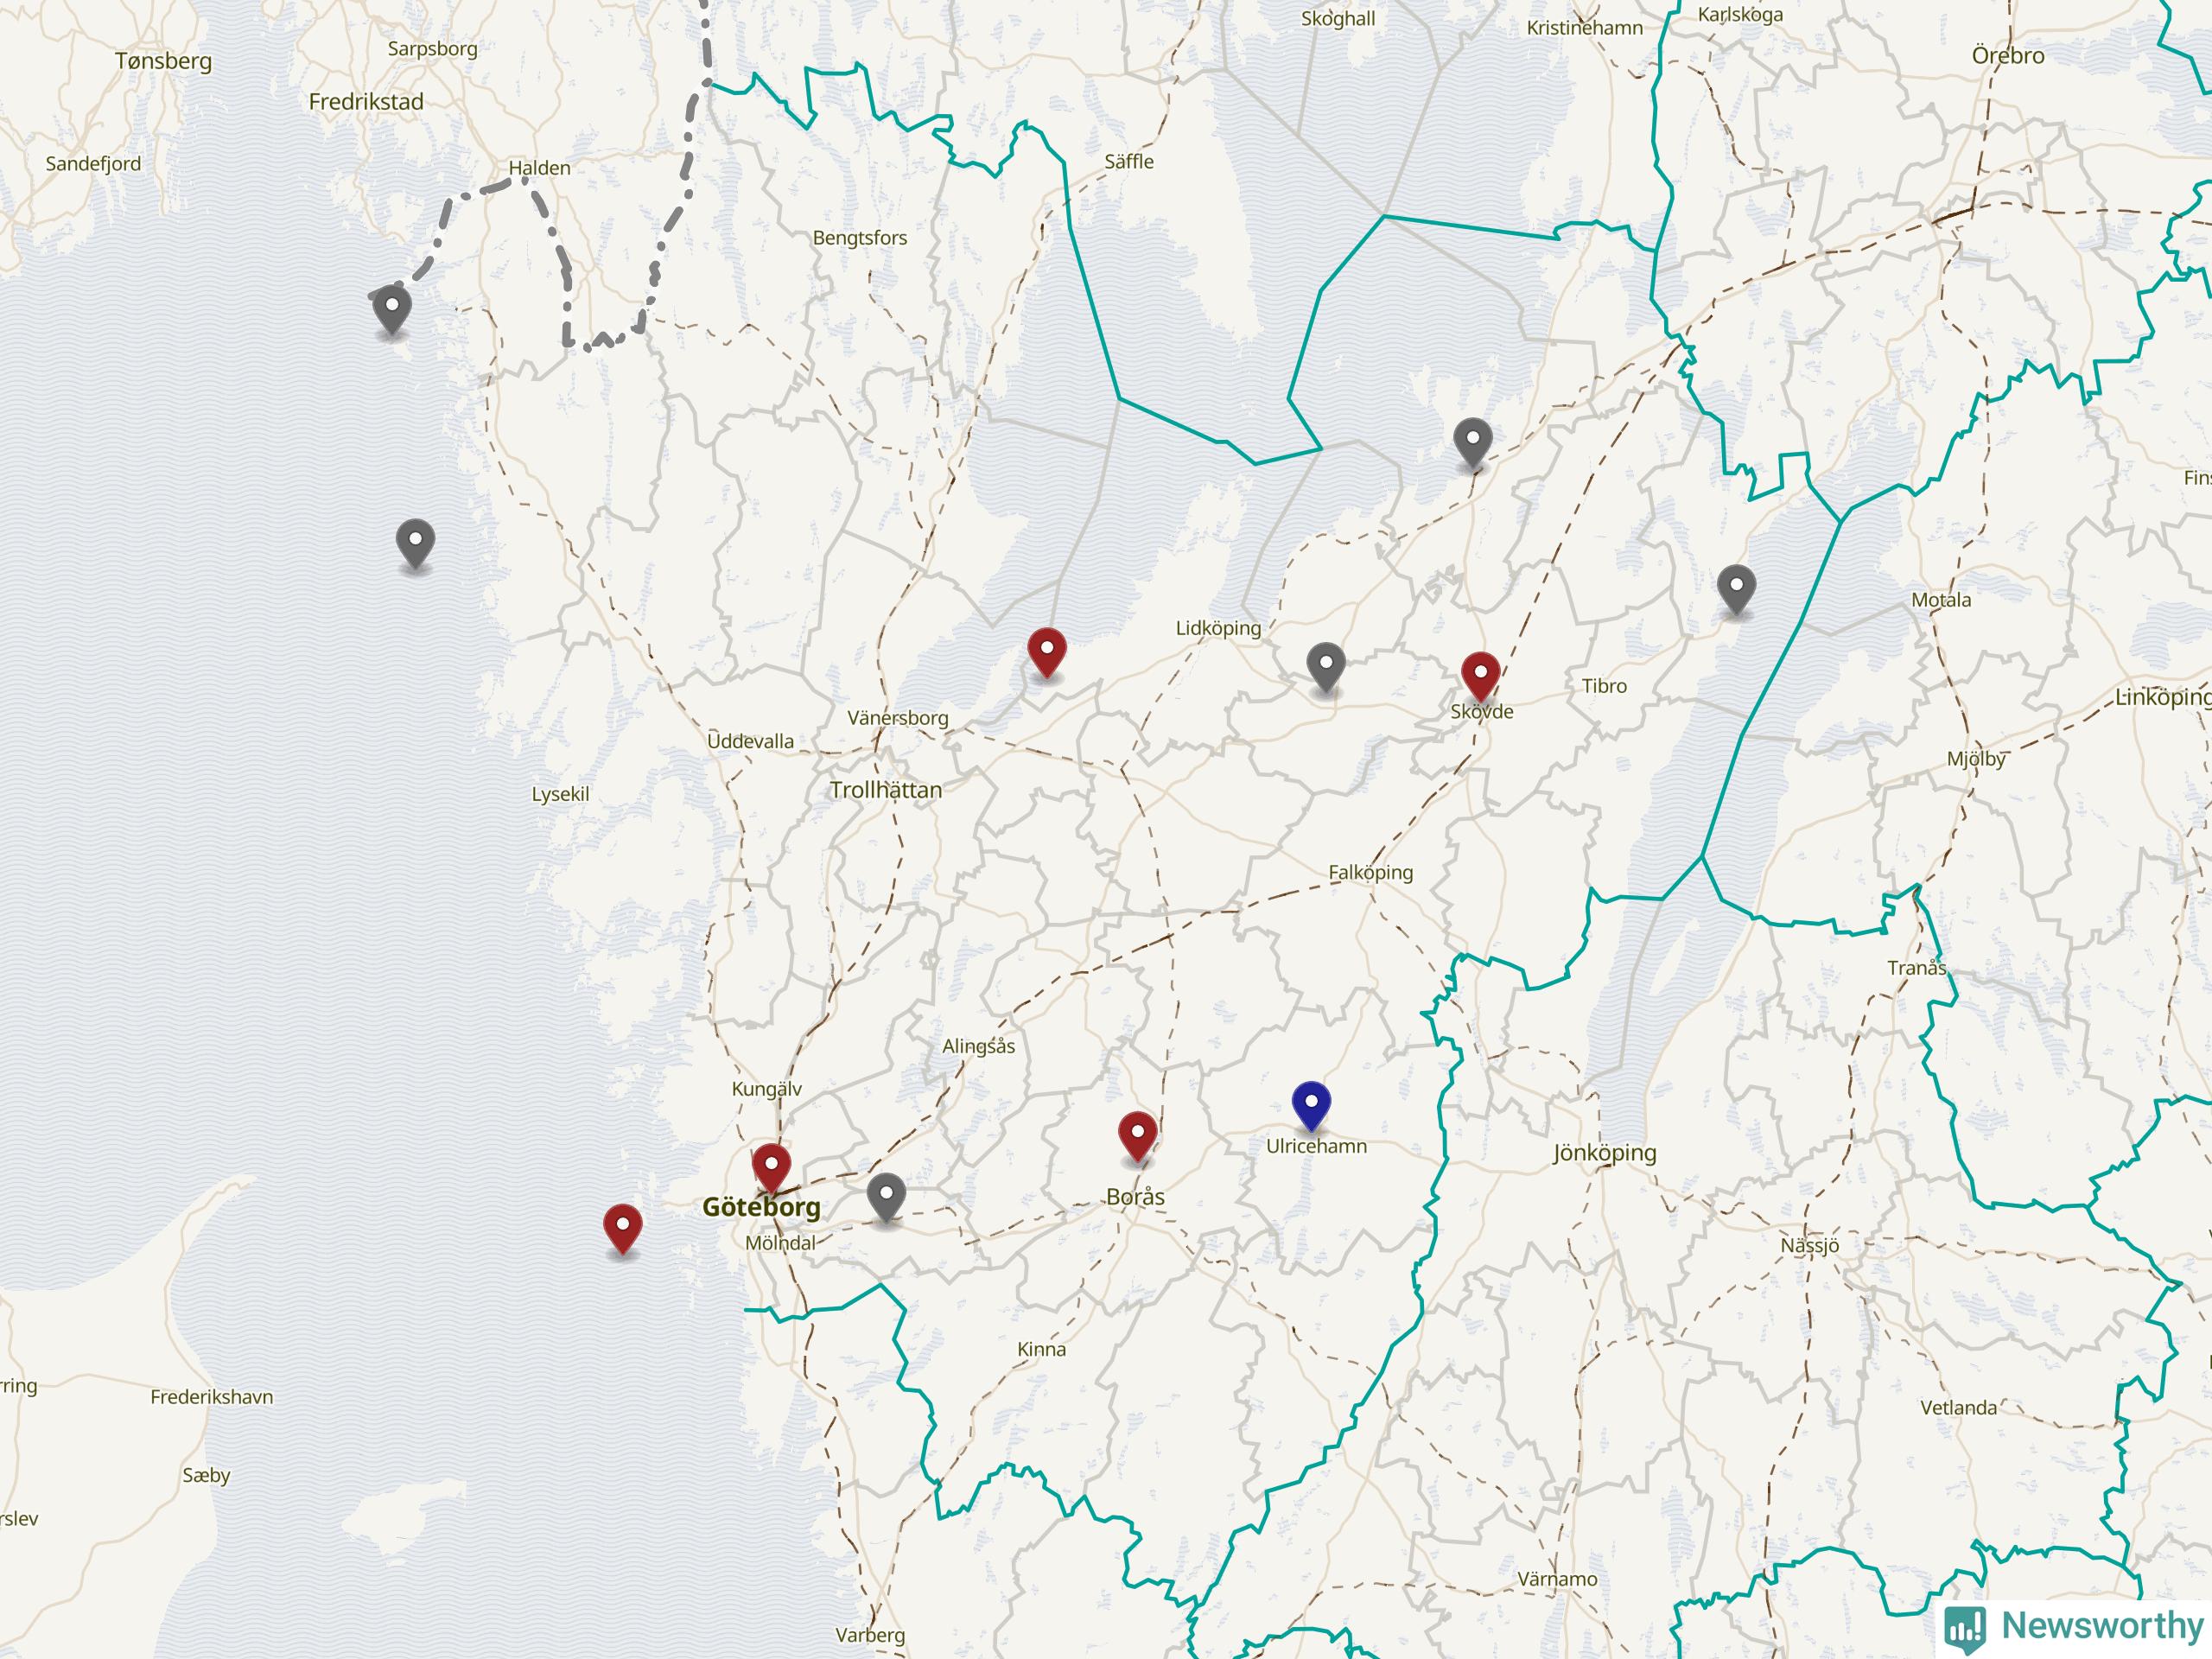Click the Vetlanda label
Screen dimensions: 2212x1659
coord(1958,1407)
